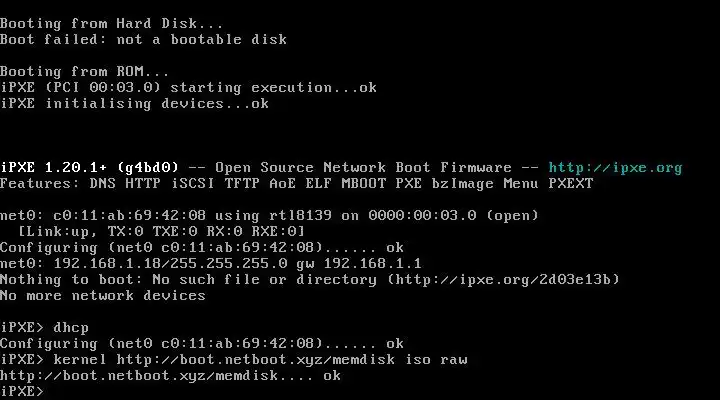Click the '[Link:up, TX:0 TXE:0 RX:0 RXE:0]' status line
The width and height of the screenshot is (720, 400).
point(161,231)
